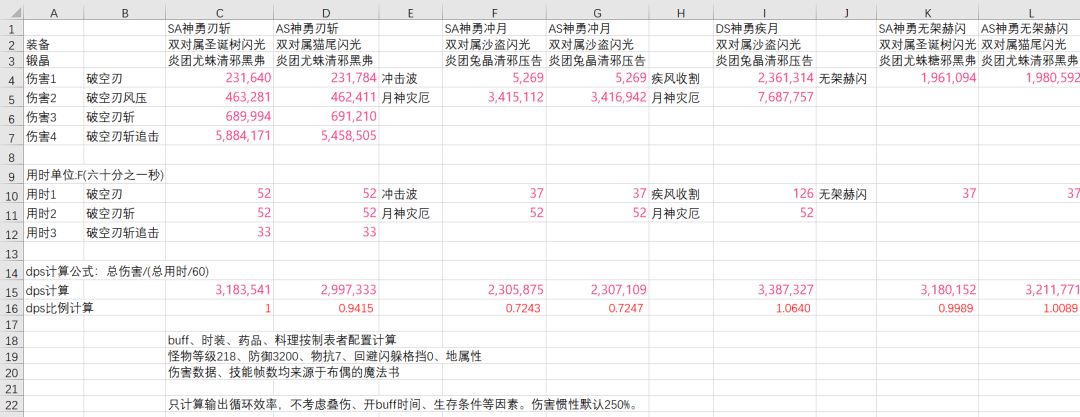Click the note starting with '怪物等级218'
Image resolution: width=1080 pixels, height=417 pixels.
(x=324, y=356)
